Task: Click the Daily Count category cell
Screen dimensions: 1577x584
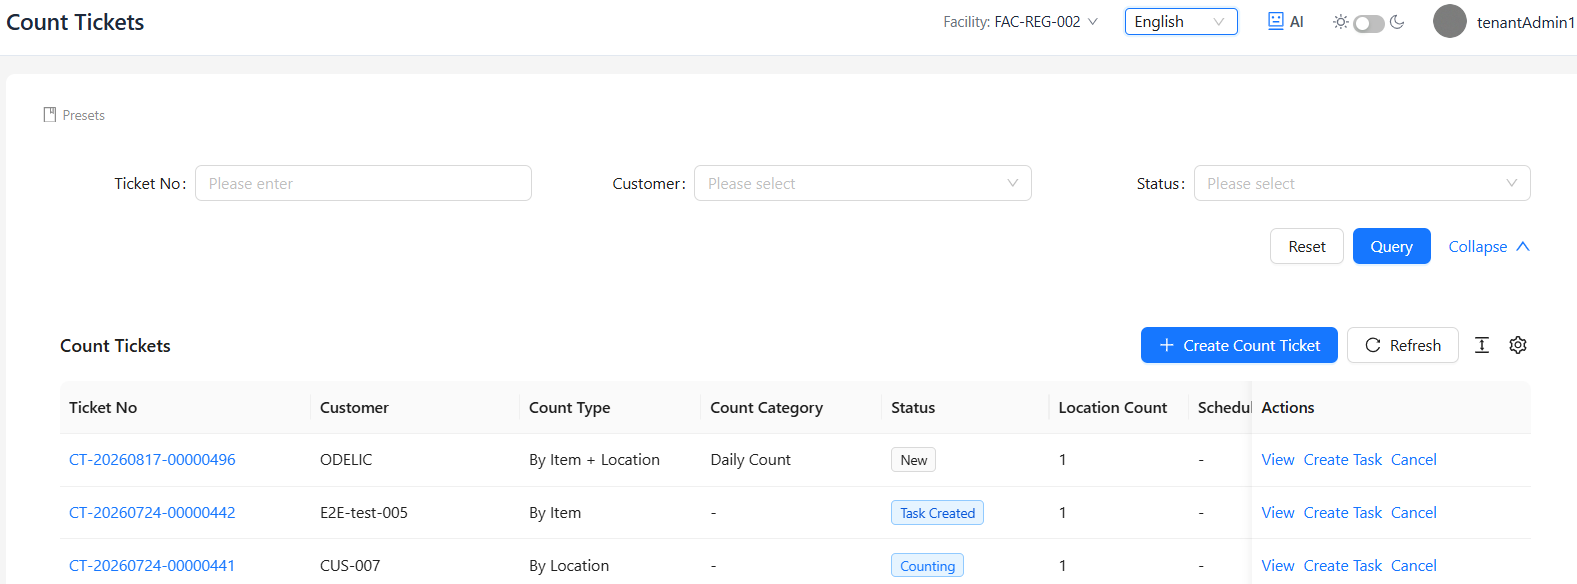Action: 750,460
